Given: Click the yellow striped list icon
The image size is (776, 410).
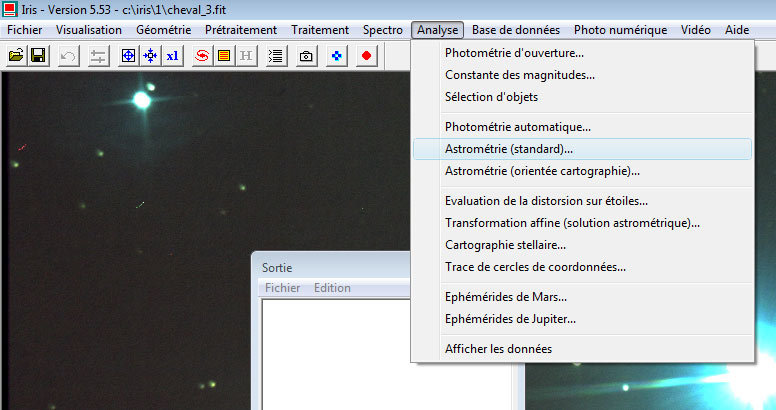Looking at the screenshot, I should click(x=224, y=55).
